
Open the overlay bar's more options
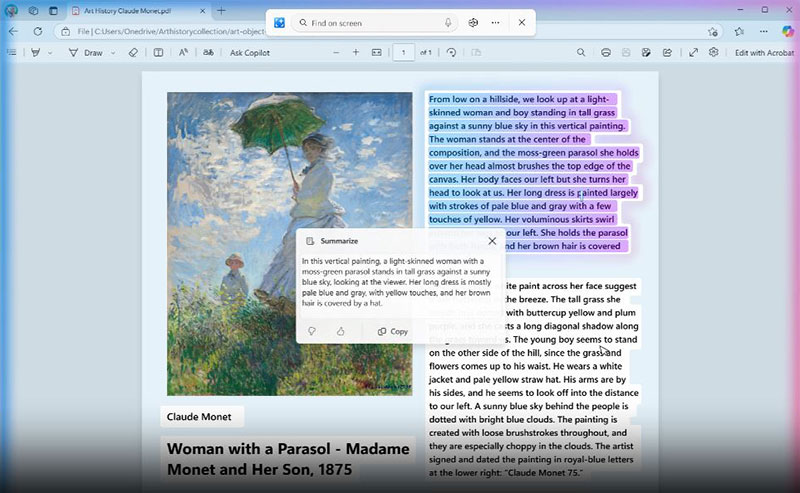click(495, 23)
